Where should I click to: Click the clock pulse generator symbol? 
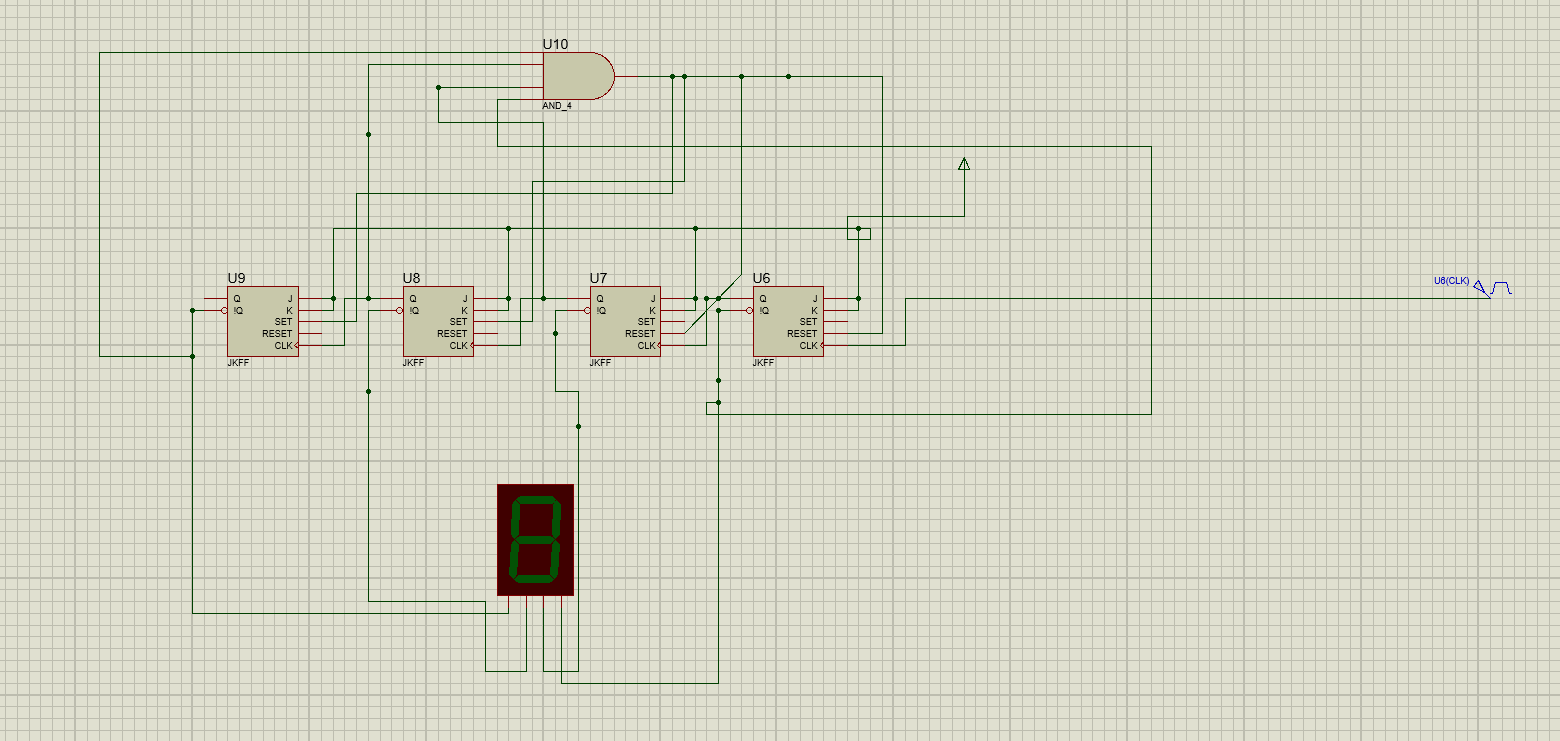click(x=1494, y=289)
